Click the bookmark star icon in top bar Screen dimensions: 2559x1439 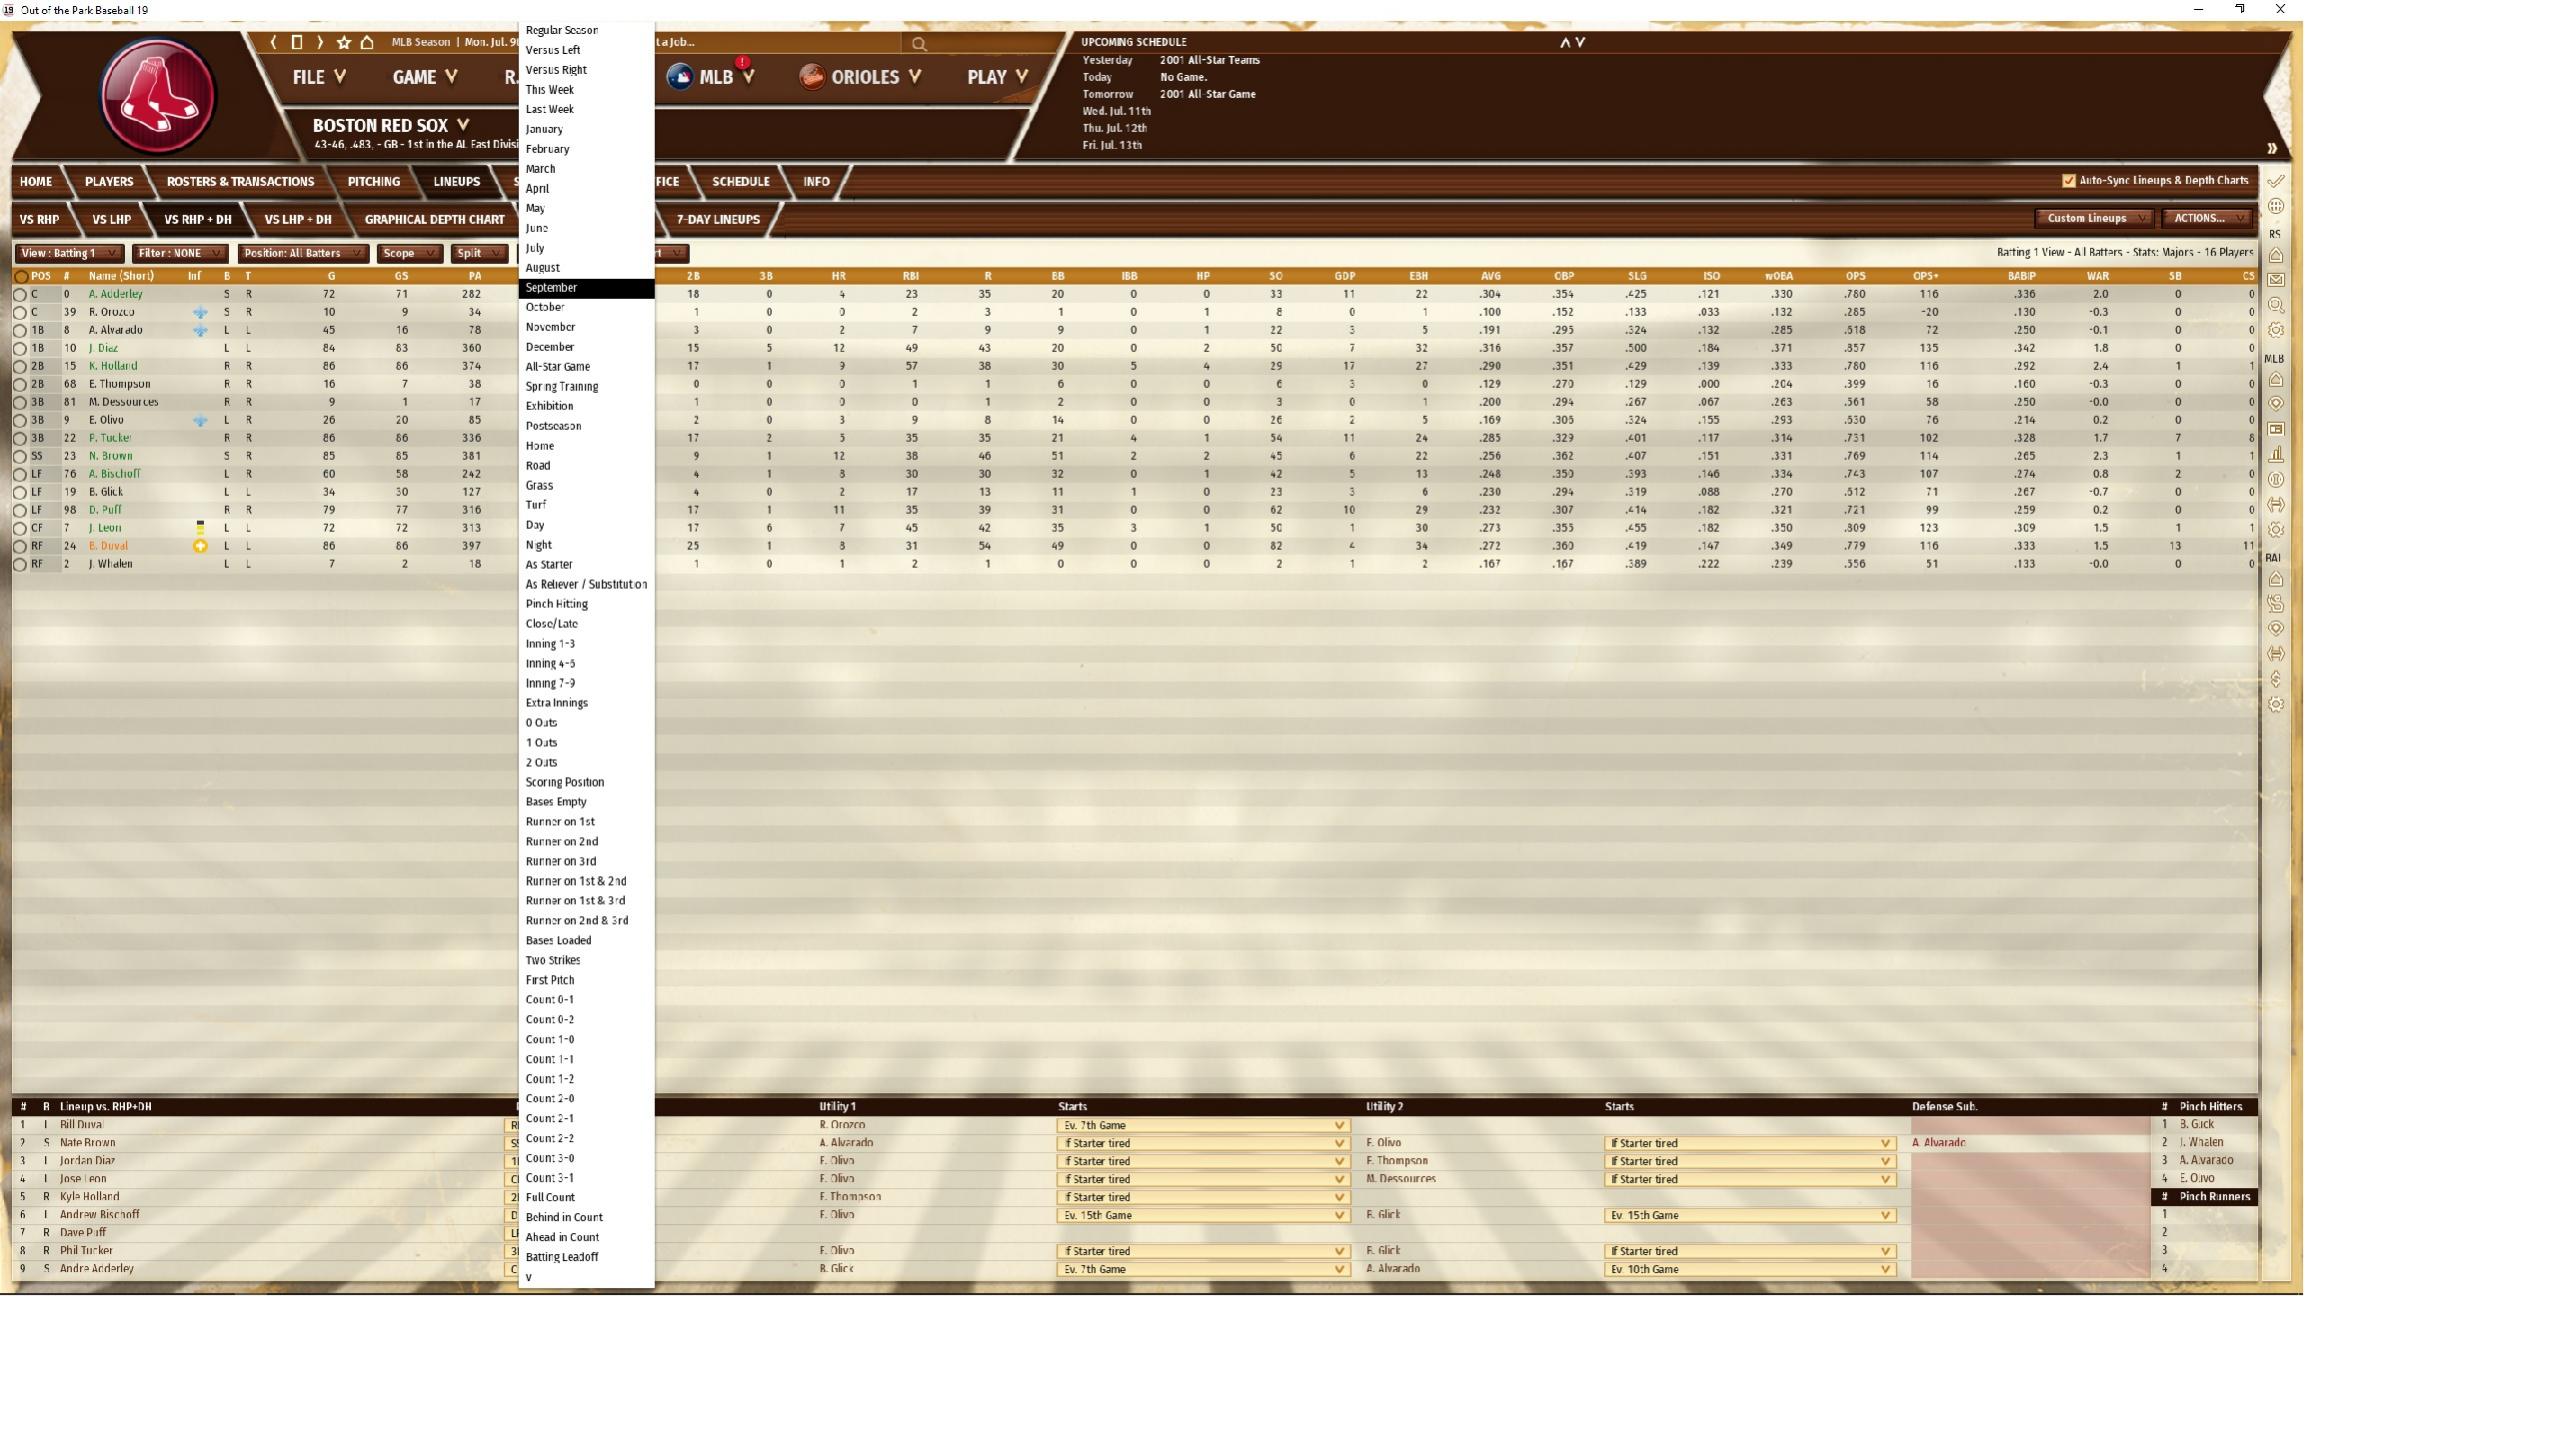click(x=344, y=42)
